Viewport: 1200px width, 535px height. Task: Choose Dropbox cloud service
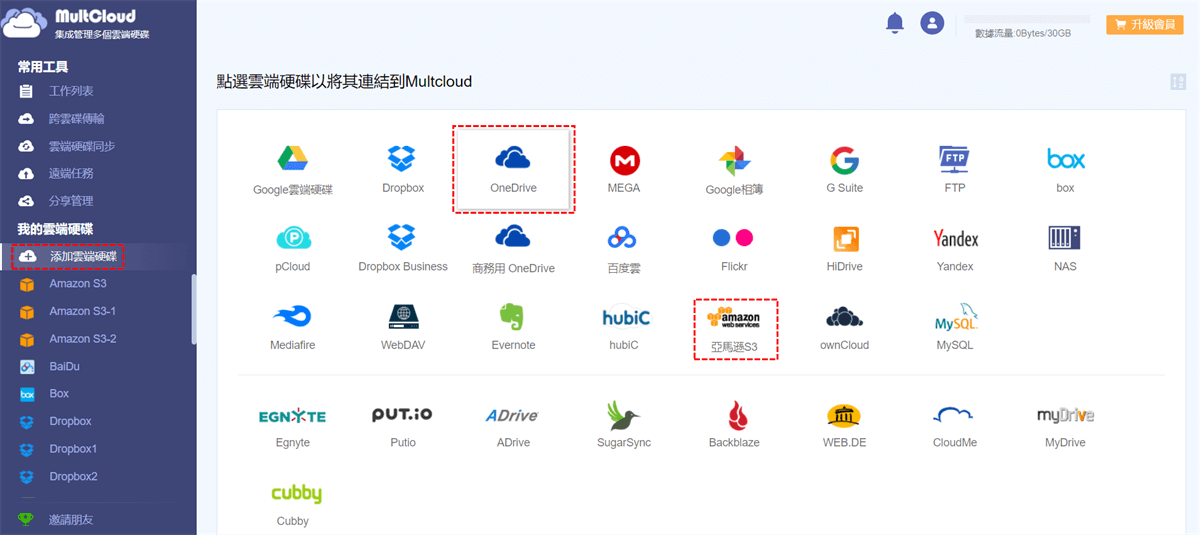(402, 158)
